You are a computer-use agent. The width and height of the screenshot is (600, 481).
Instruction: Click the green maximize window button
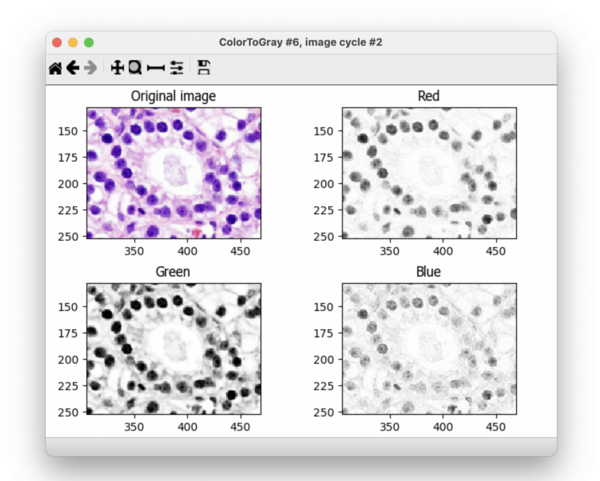point(89,43)
